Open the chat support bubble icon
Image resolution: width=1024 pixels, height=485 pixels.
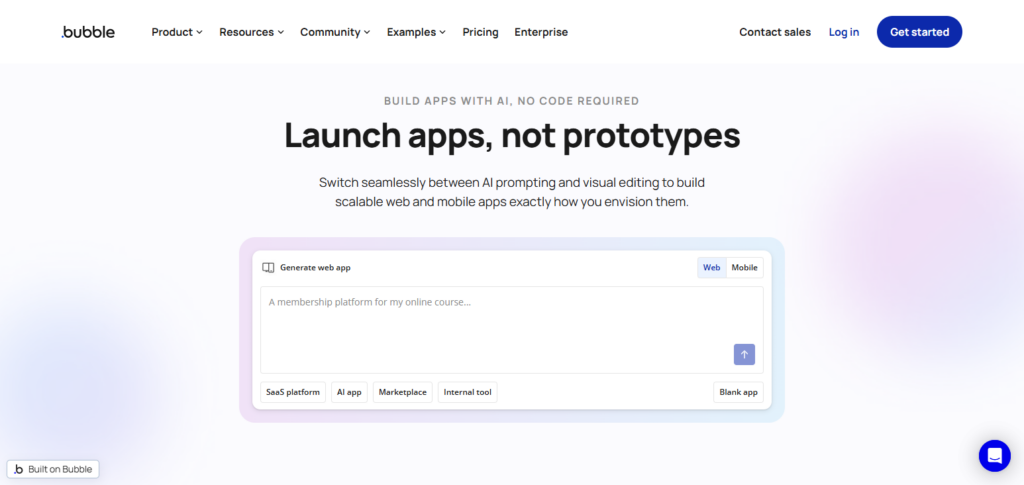[x=994, y=456]
